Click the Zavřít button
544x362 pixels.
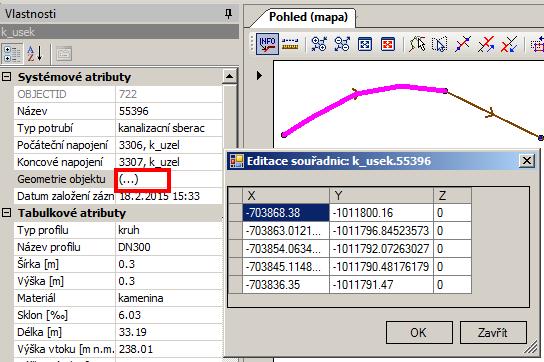click(x=493, y=332)
